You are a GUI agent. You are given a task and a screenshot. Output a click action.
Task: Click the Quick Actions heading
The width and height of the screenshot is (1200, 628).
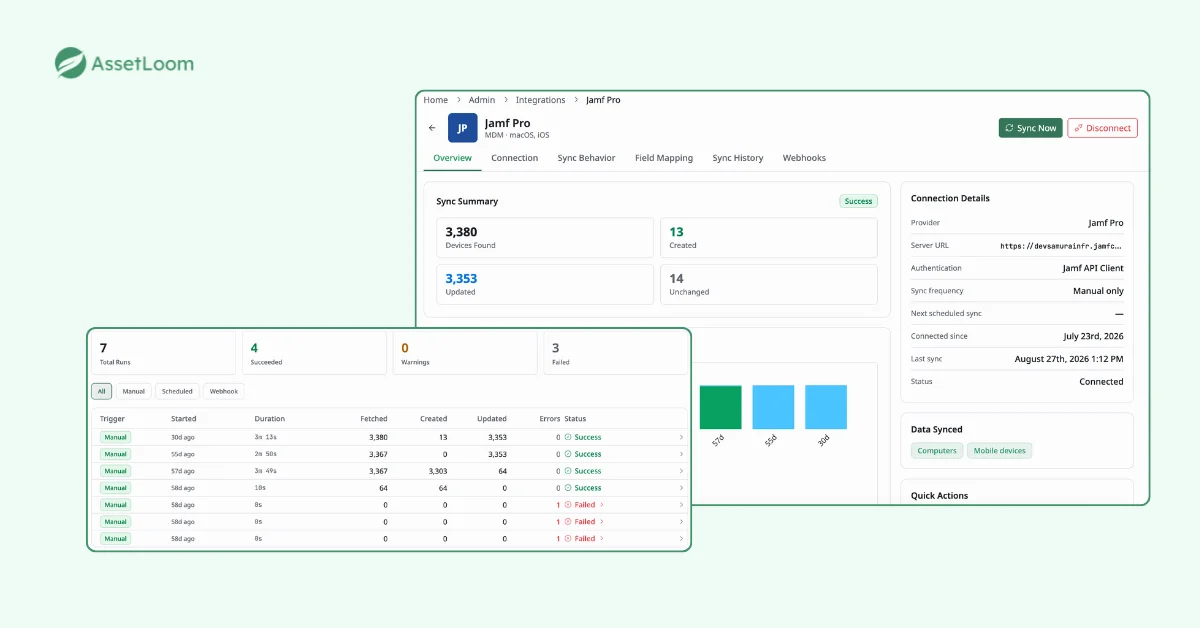[x=939, y=496]
